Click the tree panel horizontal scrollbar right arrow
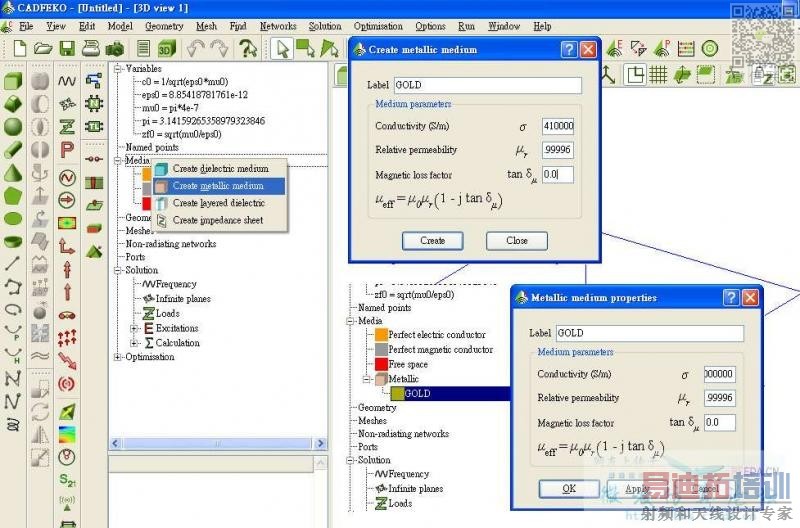Screen dimensions: 800x528 [x=320, y=443]
